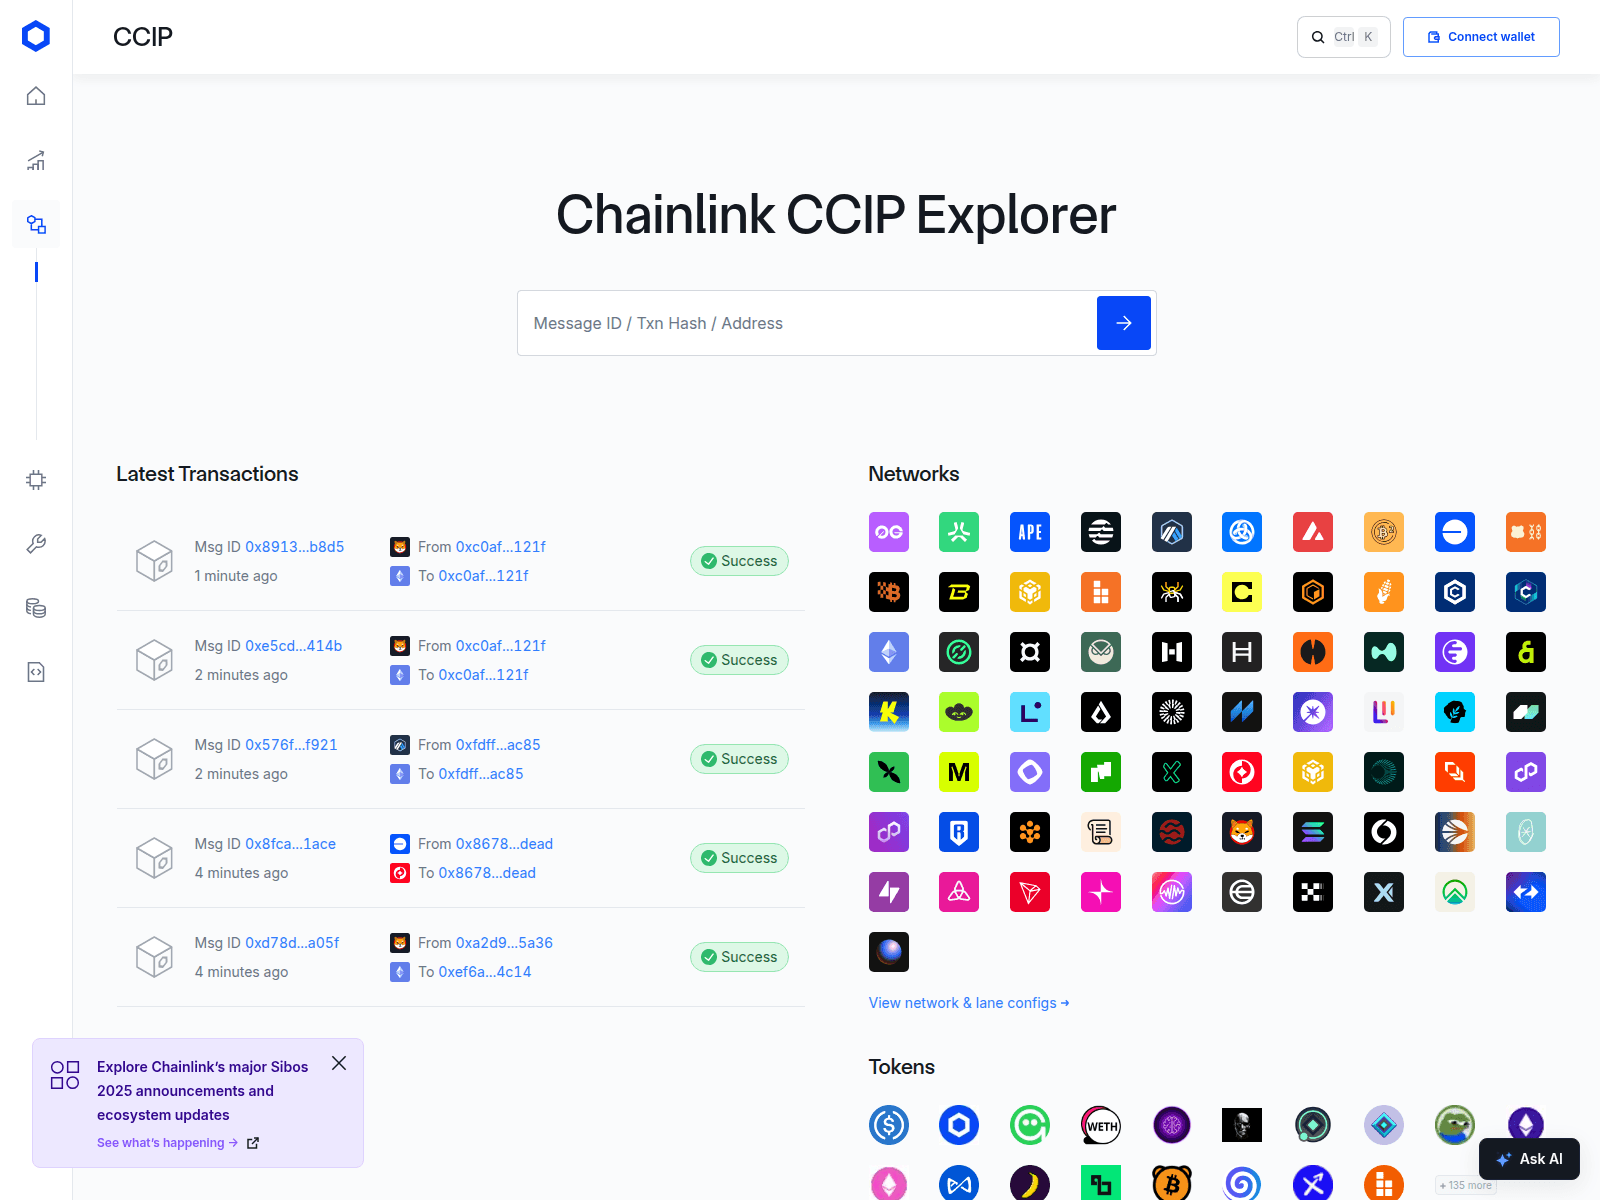Submit search with the blue arrow button
The image size is (1600, 1200).
click(x=1124, y=323)
